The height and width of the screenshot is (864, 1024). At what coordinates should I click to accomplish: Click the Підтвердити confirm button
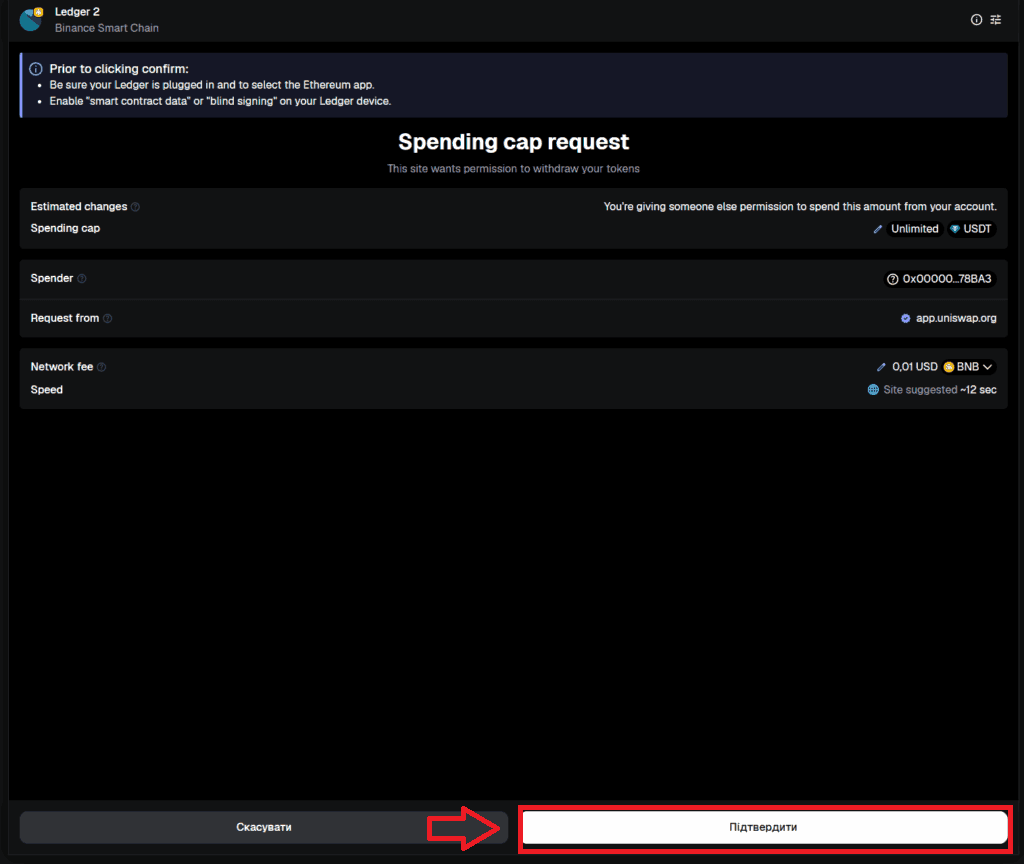tap(764, 827)
